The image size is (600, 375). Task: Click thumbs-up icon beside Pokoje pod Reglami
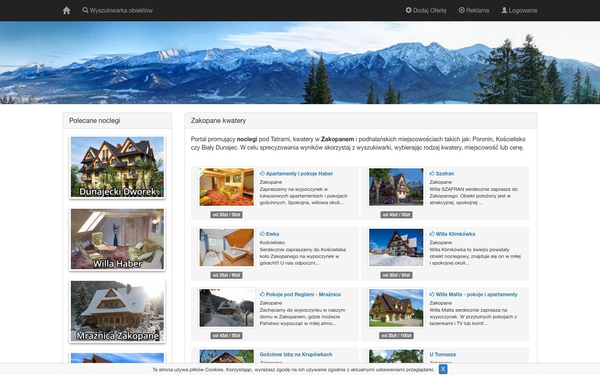point(262,294)
